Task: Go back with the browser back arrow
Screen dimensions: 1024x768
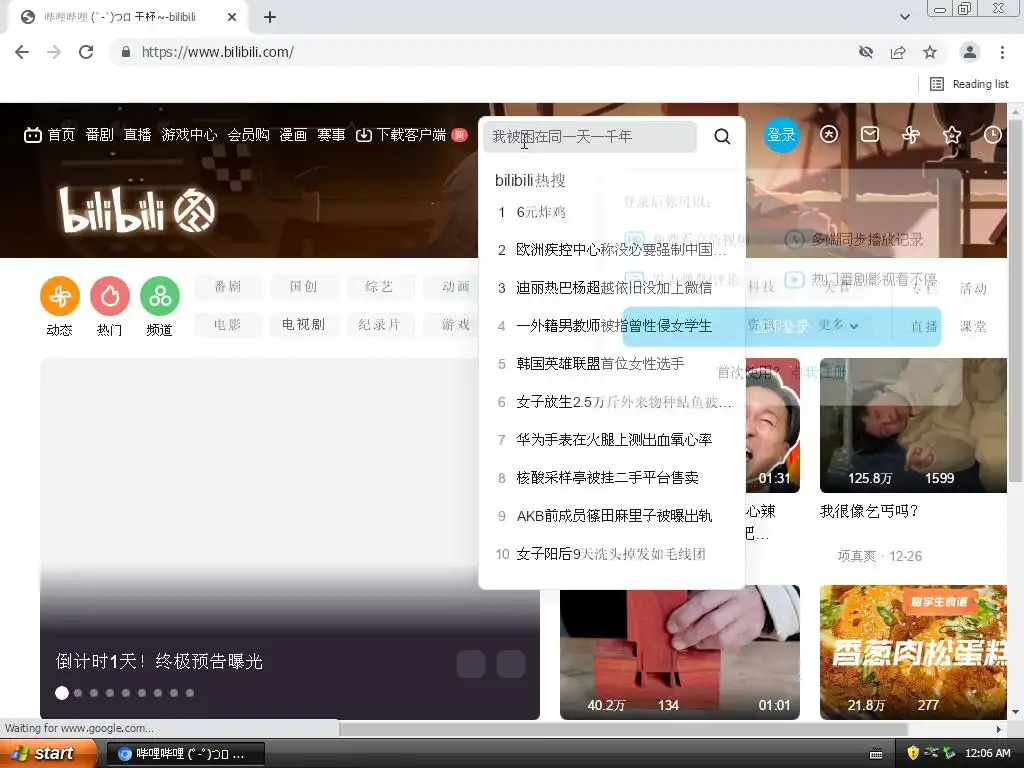Action: pos(22,52)
